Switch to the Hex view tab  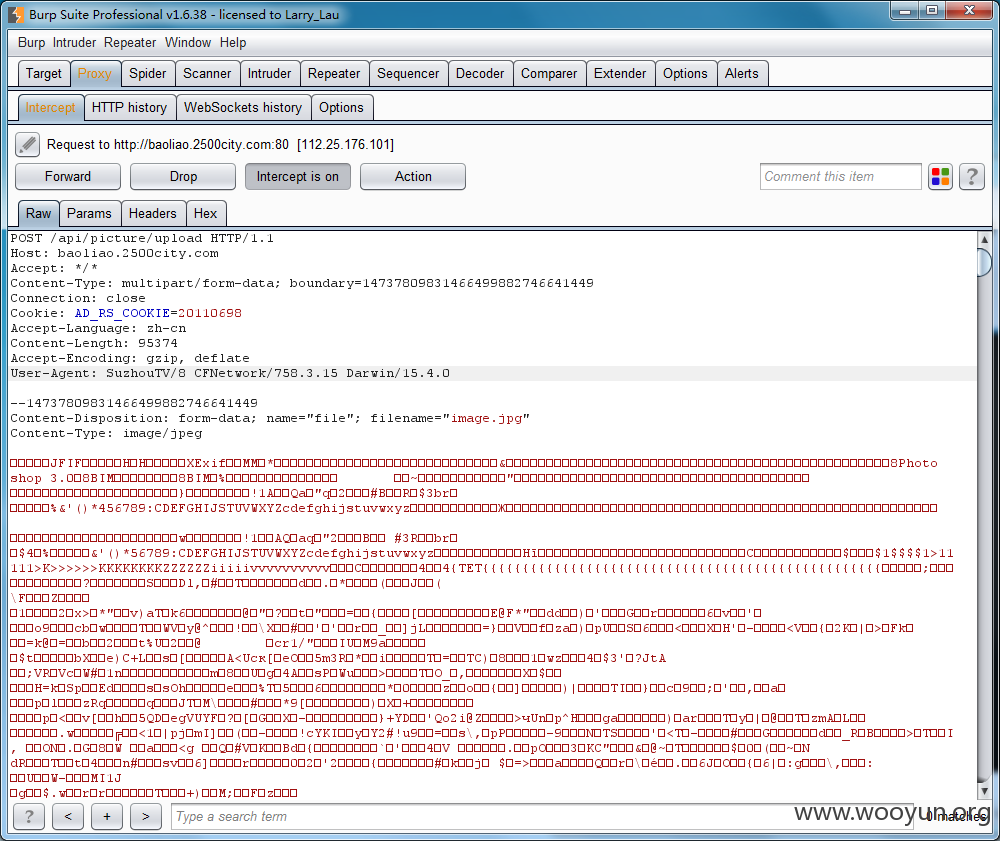[x=205, y=214]
